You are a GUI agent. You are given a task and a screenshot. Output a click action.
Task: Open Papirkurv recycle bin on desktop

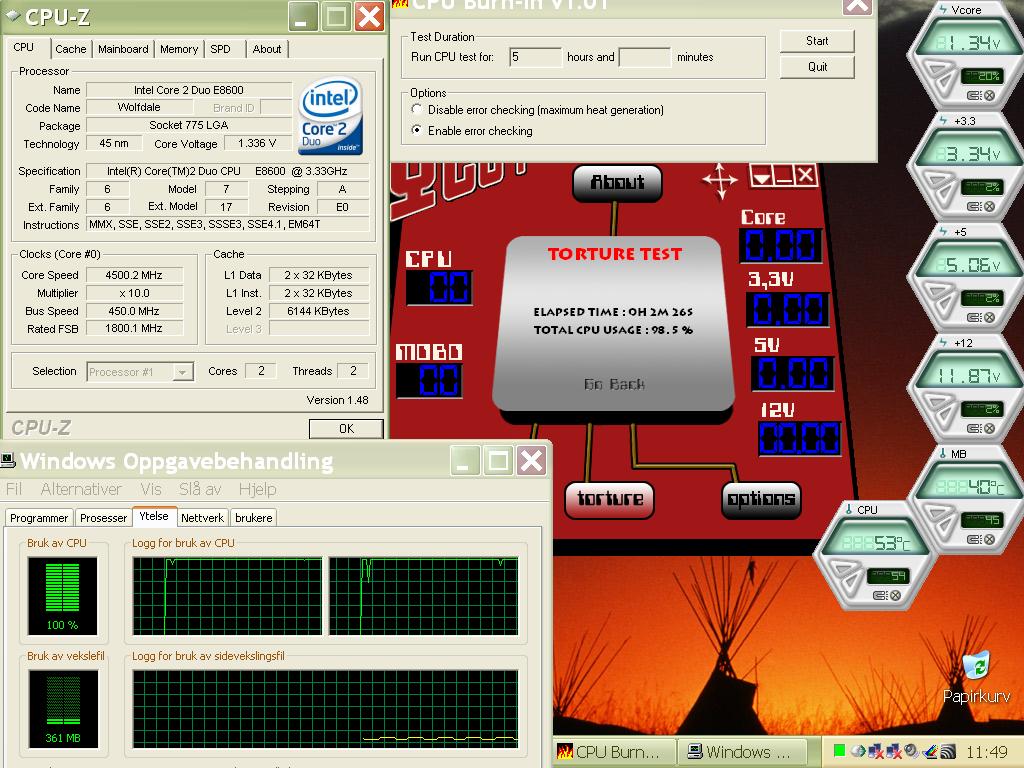pos(977,677)
